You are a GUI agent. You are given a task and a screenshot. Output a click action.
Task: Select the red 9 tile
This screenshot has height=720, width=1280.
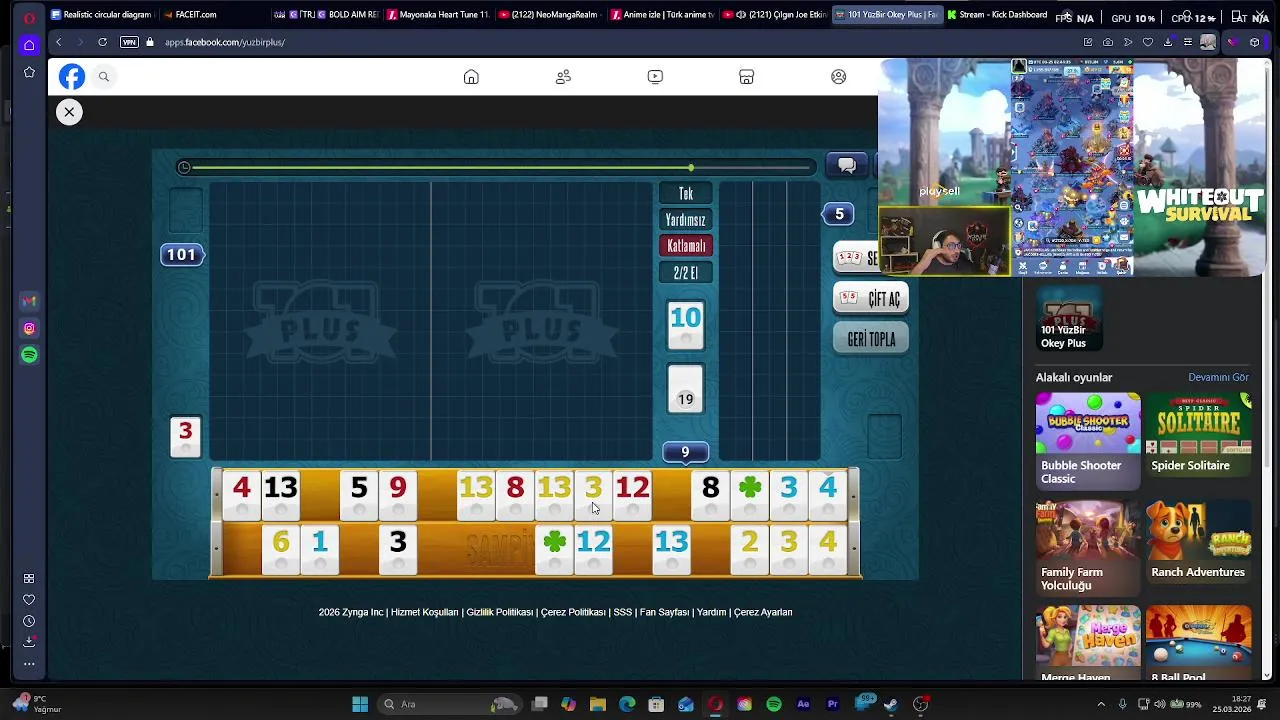[x=397, y=494]
